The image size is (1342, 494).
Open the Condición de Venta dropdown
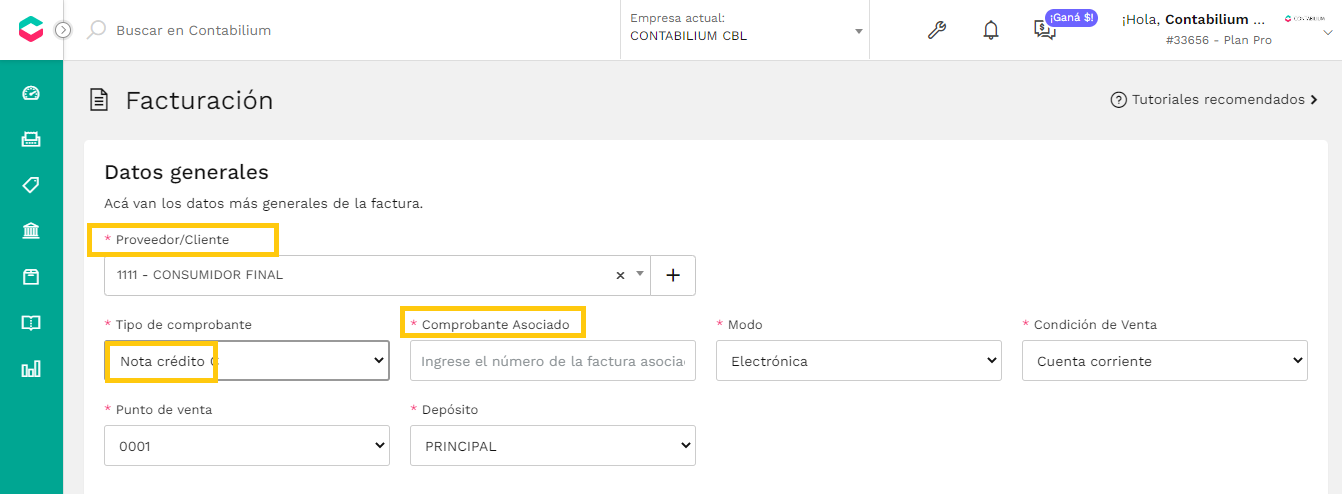pyautogui.click(x=1165, y=361)
